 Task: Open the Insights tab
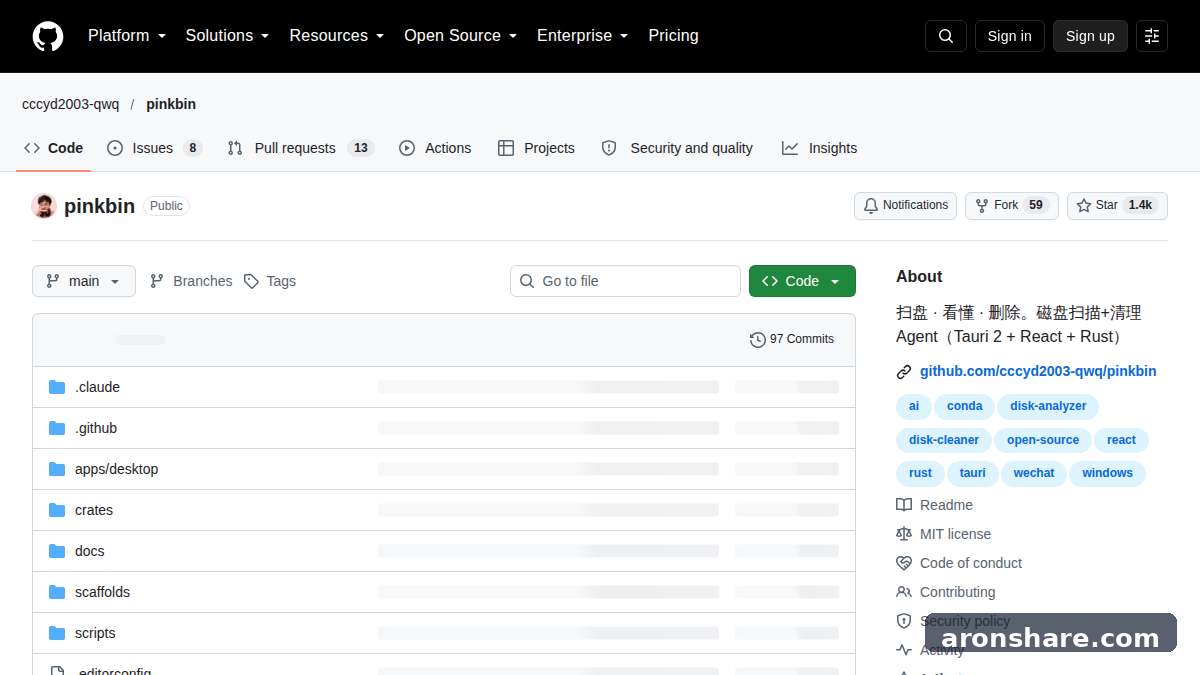click(x=820, y=148)
